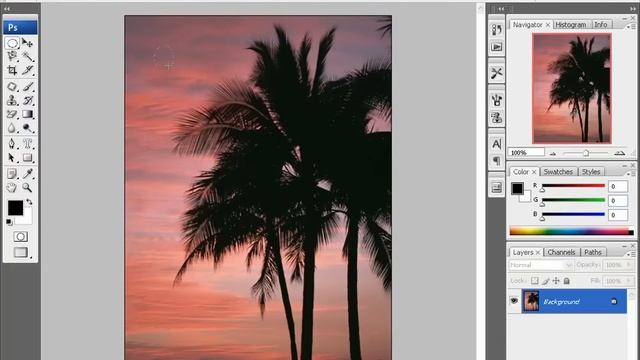This screenshot has height=360, width=640.
Task: Select the Pen tool
Action: pos(12,144)
